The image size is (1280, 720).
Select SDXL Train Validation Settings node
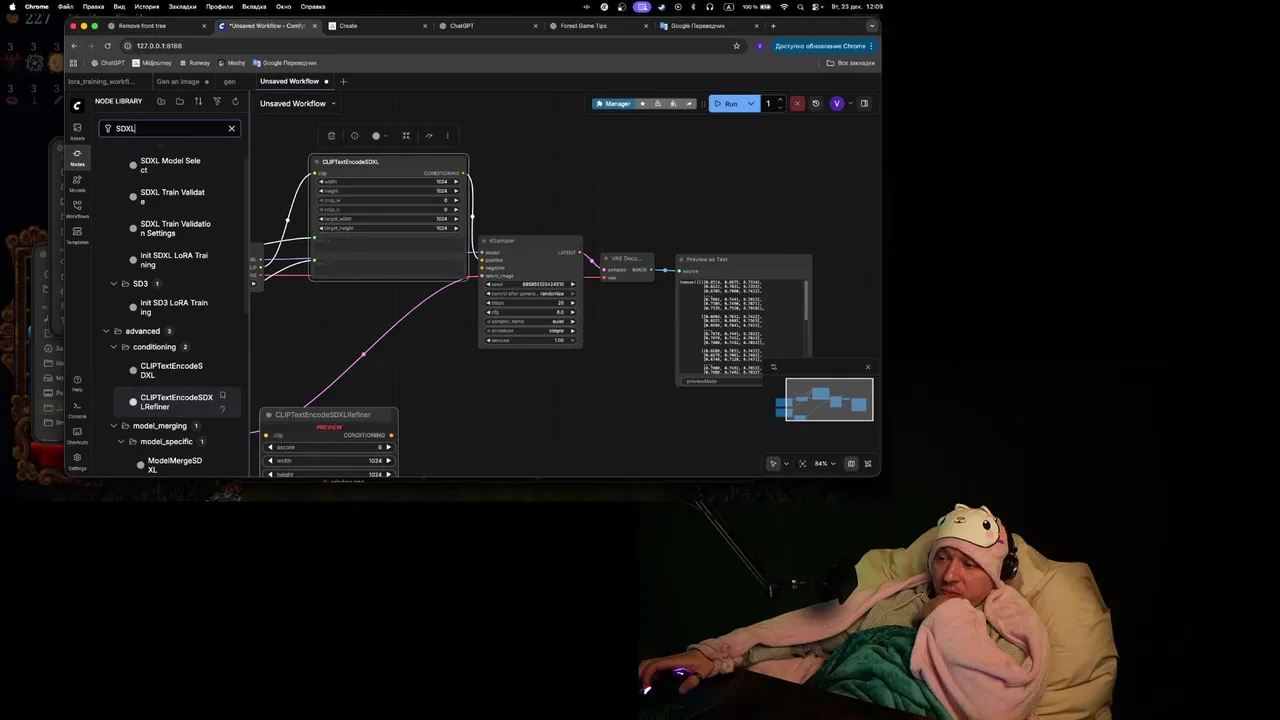[175, 228]
